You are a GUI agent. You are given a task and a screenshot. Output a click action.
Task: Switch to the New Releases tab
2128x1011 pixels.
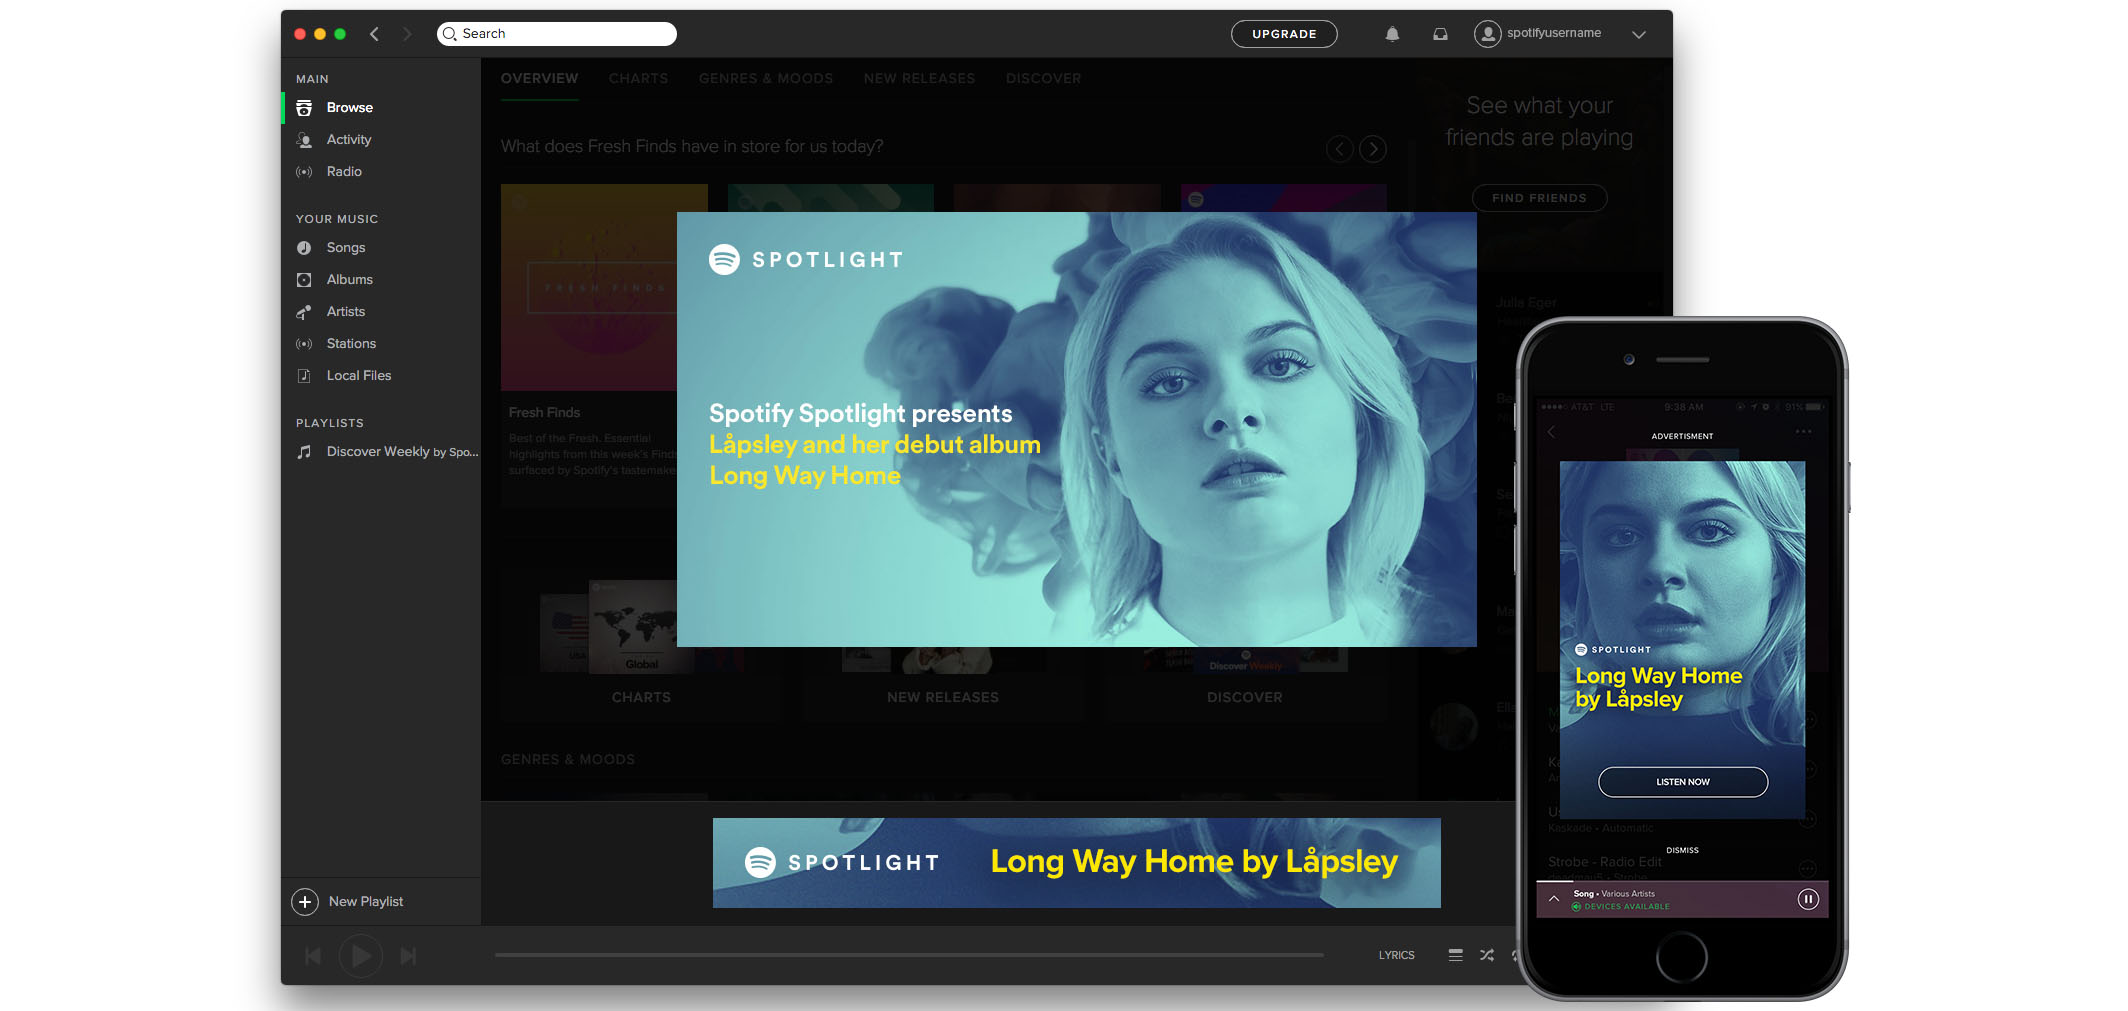click(x=919, y=79)
